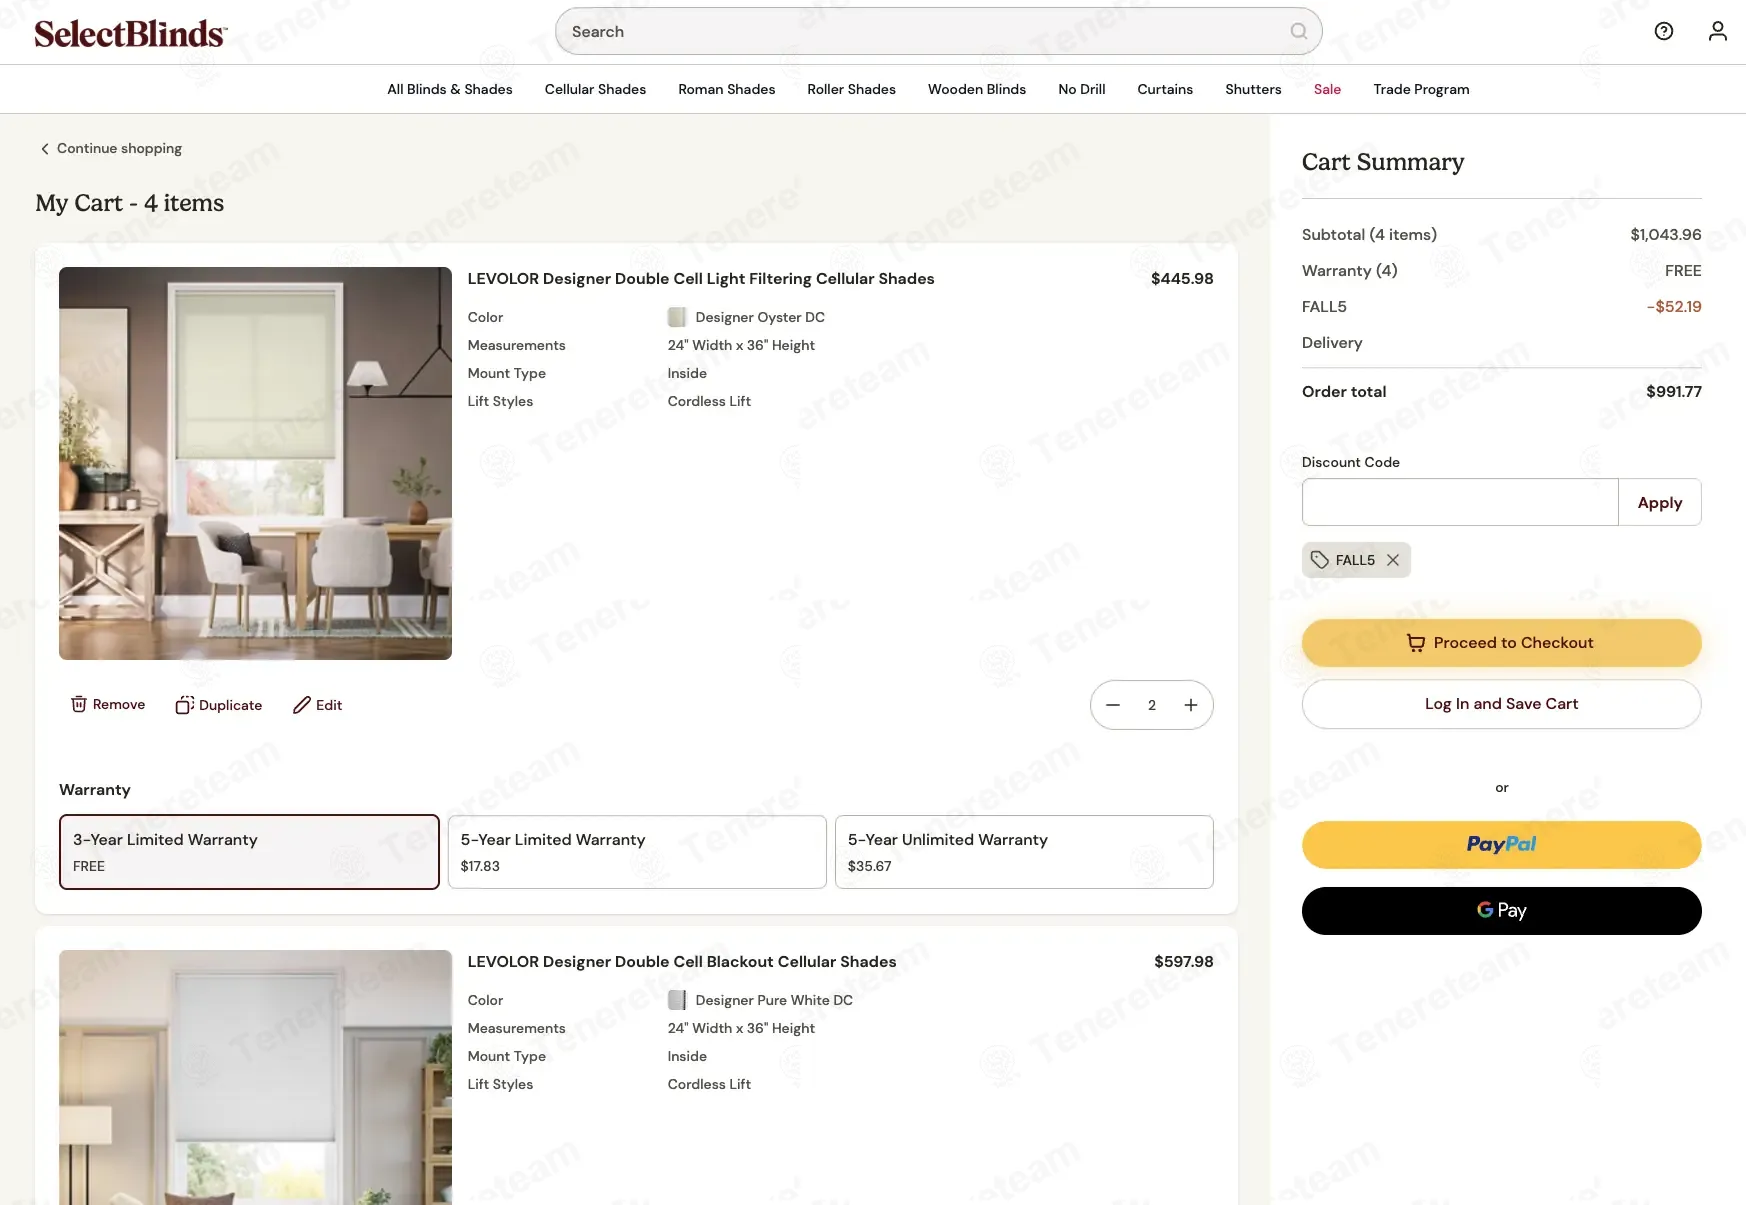1746x1205 pixels.
Task: Click the SelectBlinds logo
Action: (x=130, y=33)
